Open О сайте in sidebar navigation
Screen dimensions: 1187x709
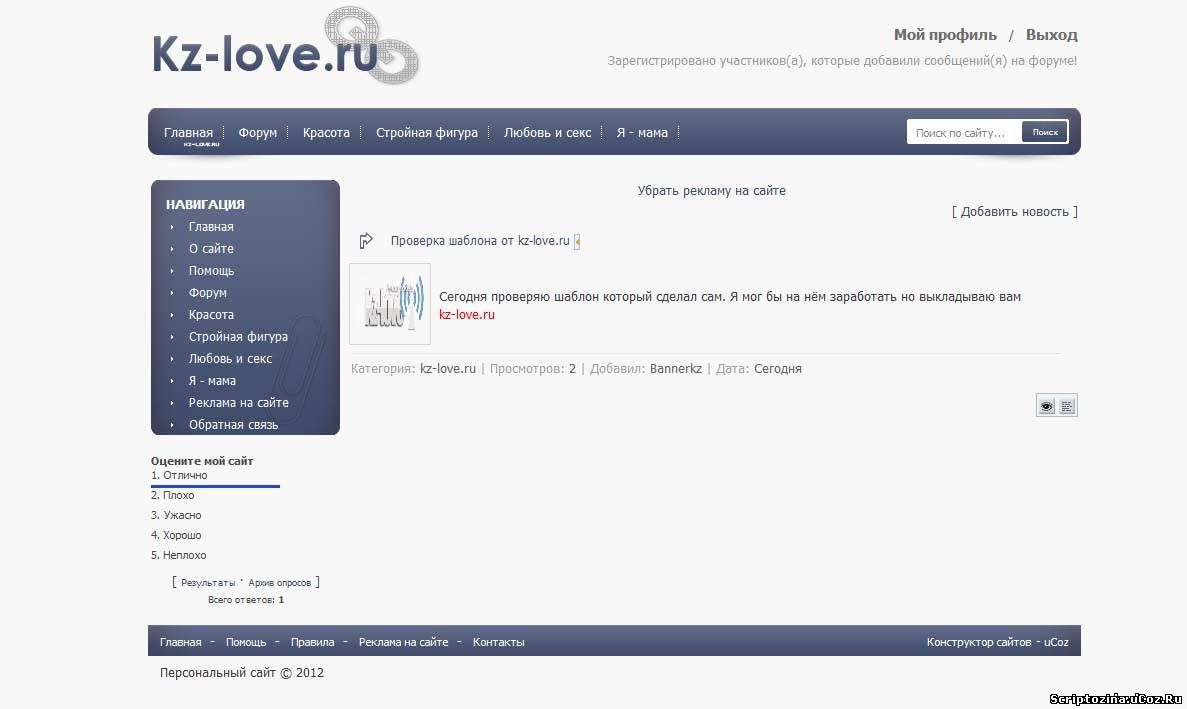point(211,248)
